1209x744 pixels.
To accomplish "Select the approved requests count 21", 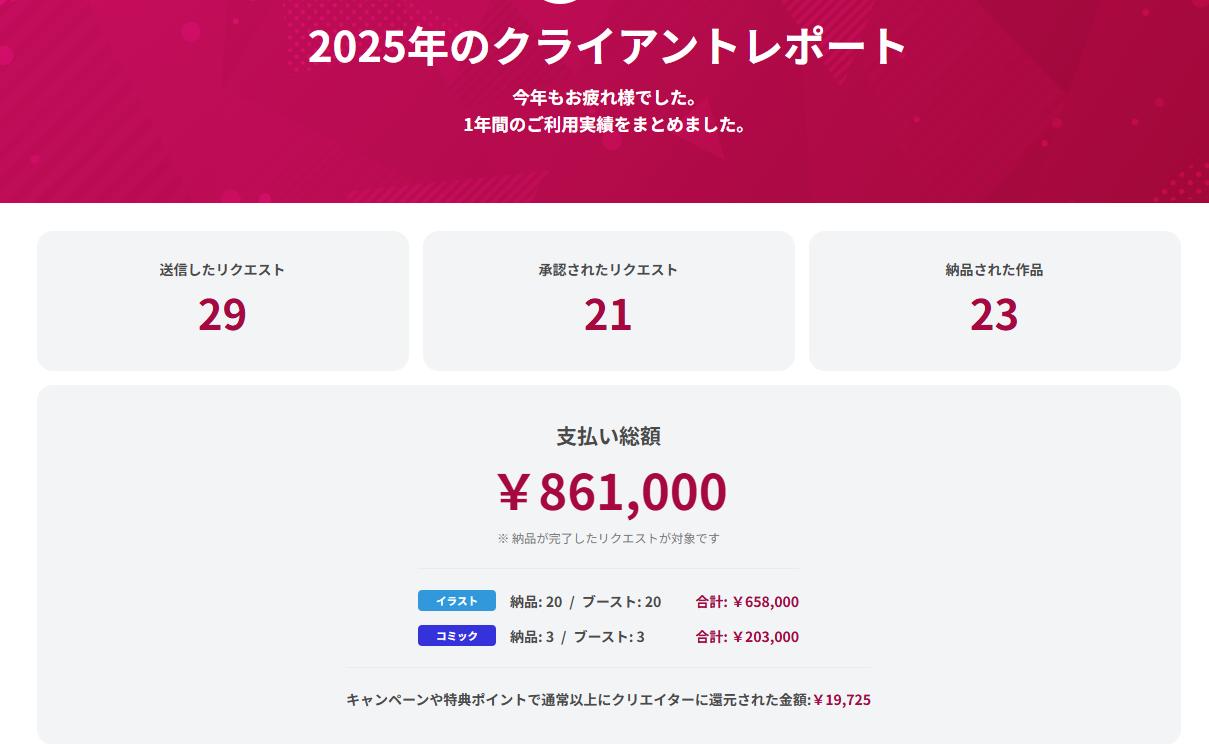I will tap(608, 315).
